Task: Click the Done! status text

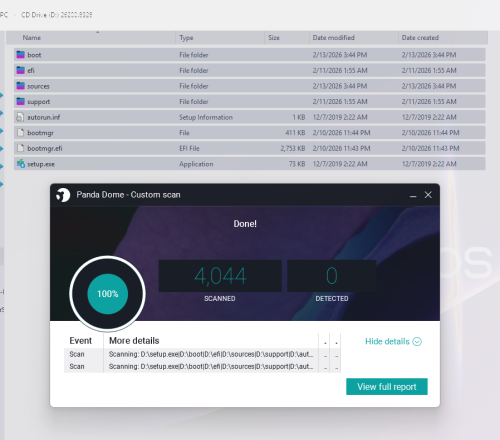Action: click(245, 224)
